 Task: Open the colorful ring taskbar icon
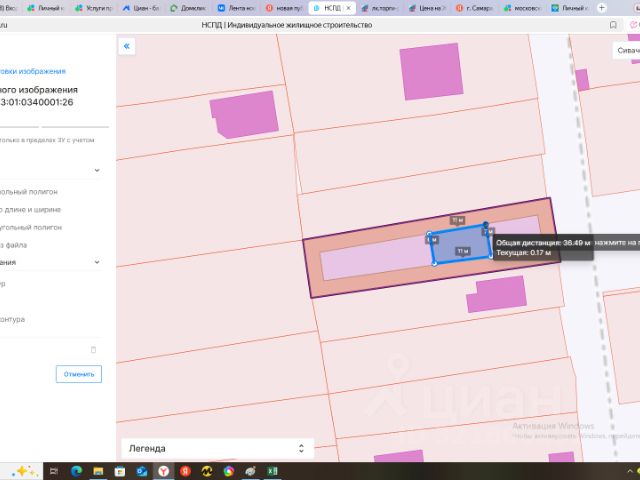coord(229,471)
